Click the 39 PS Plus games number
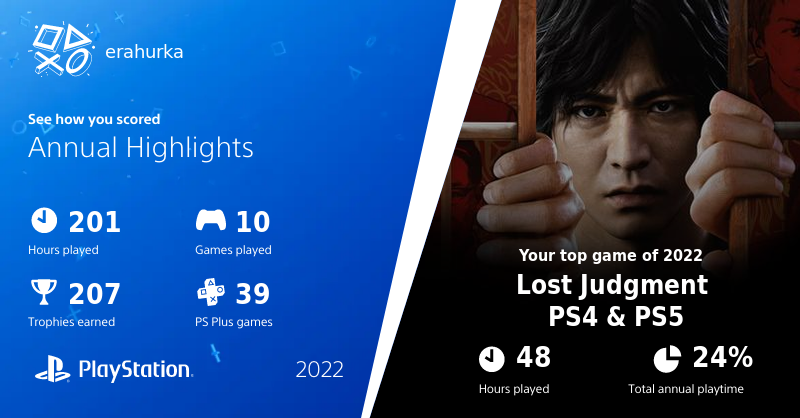 point(253,293)
